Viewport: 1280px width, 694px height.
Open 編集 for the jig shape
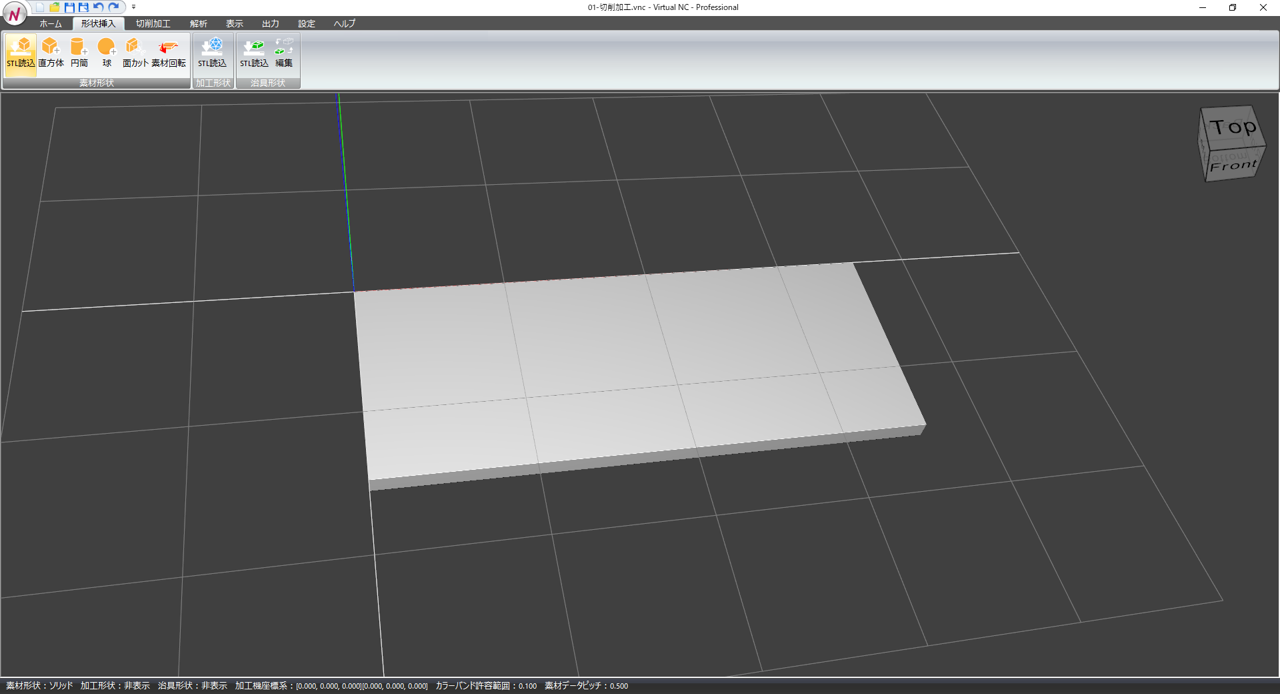click(x=284, y=53)
